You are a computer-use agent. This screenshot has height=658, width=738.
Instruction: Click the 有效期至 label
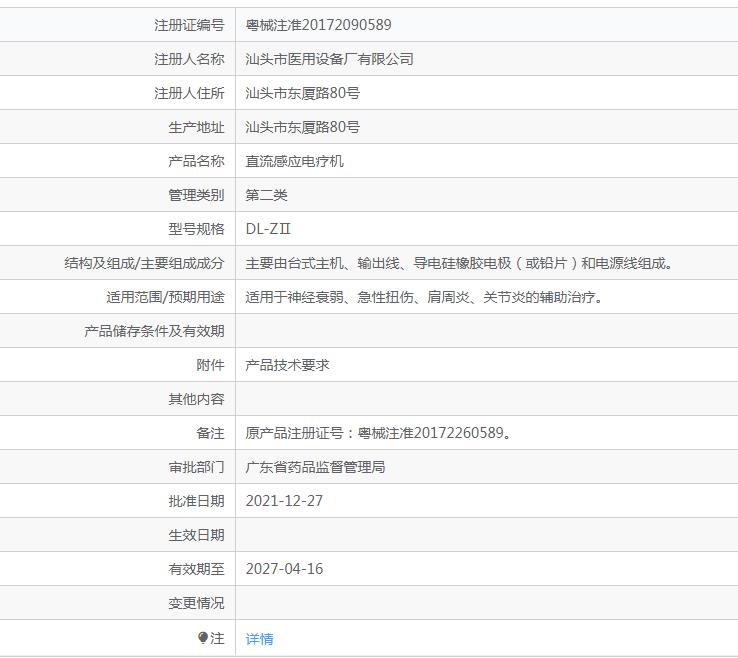click(196, 569)
